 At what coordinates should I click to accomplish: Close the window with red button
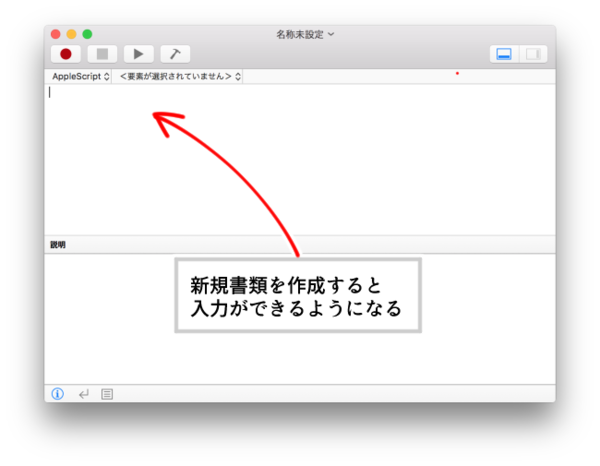tap(55, 34)
